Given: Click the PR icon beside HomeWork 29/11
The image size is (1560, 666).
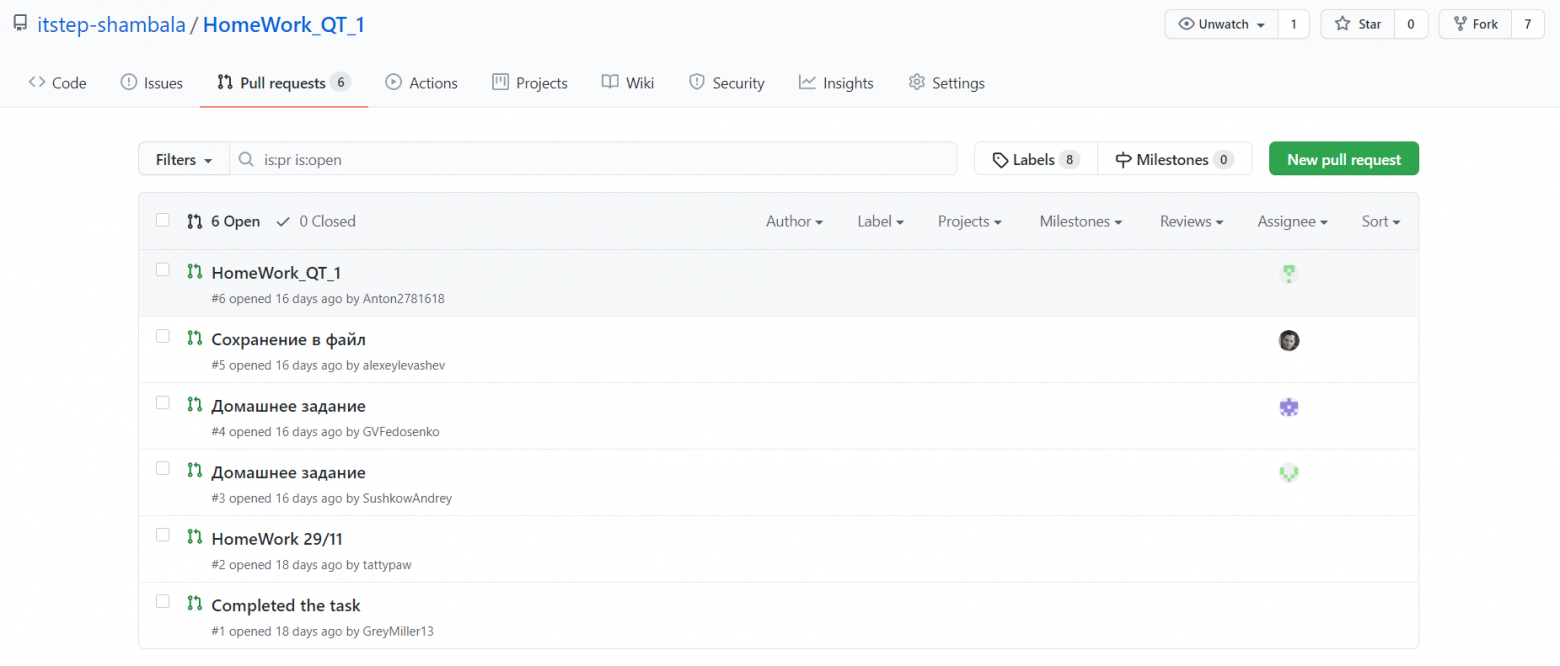Looking at the screenshot, I should coord(195,537).
